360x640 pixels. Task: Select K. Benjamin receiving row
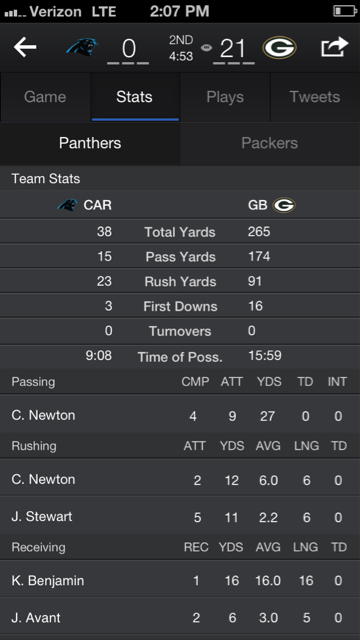[180, 580]
